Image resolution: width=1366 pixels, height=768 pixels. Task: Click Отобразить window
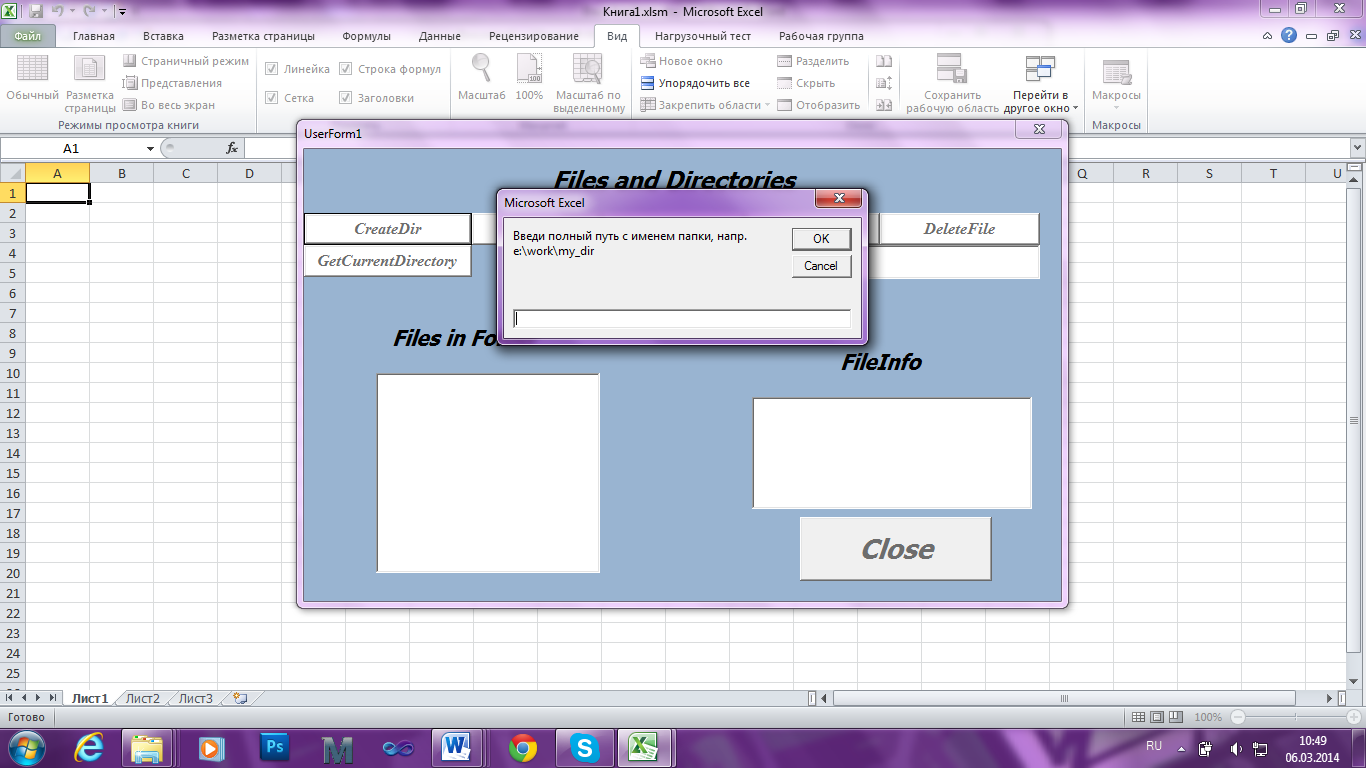(818, 105)
